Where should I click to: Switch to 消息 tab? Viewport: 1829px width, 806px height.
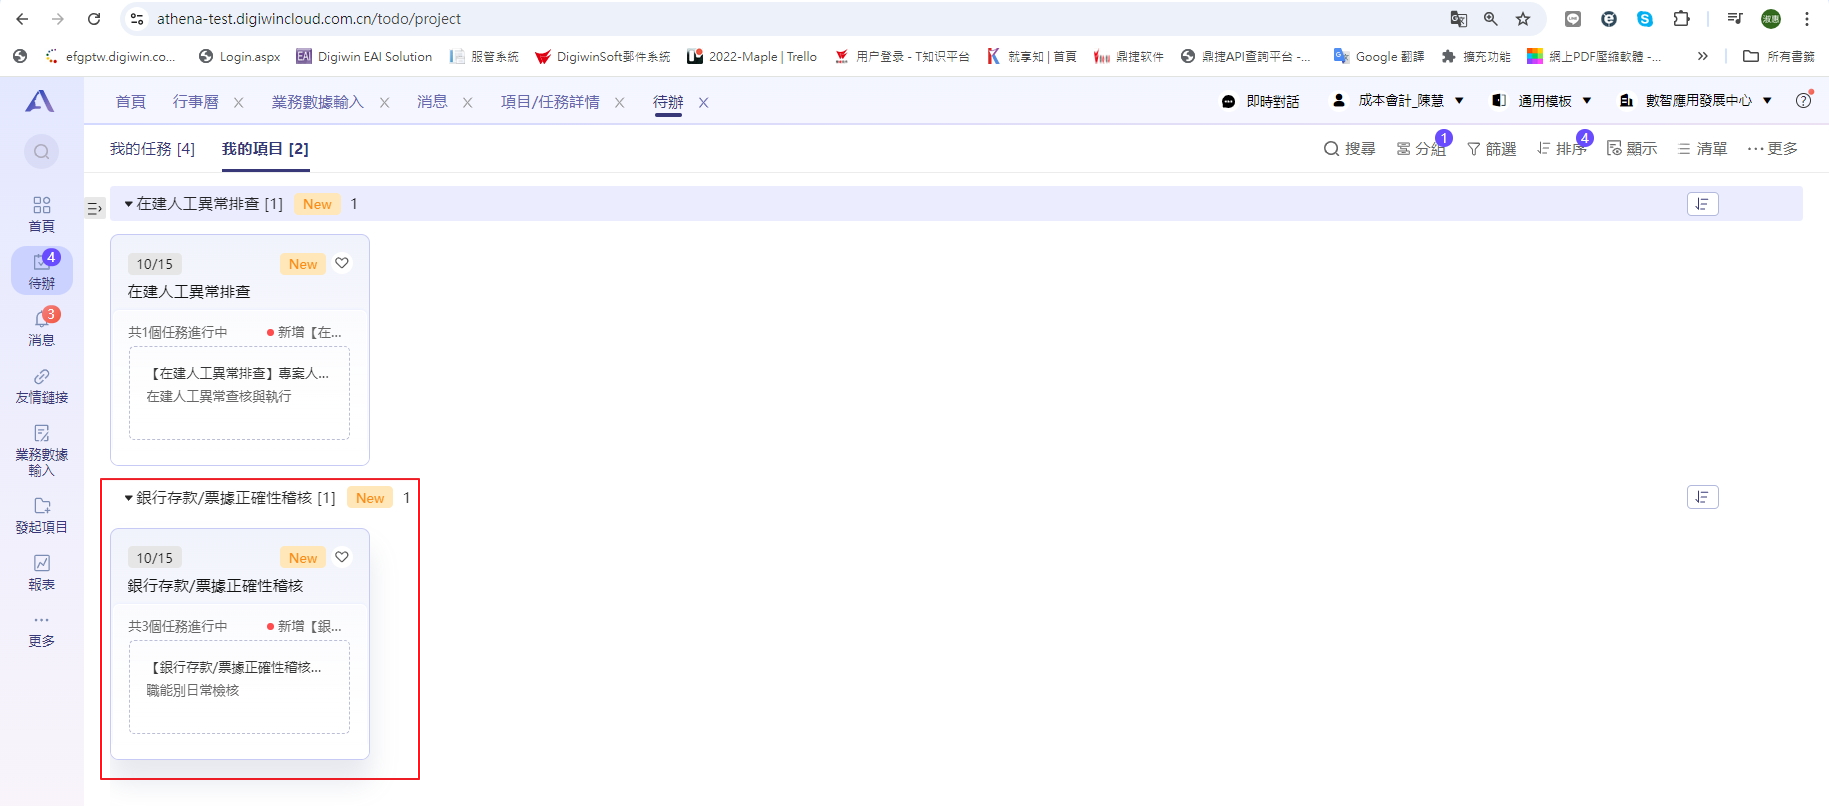[432, 102]
